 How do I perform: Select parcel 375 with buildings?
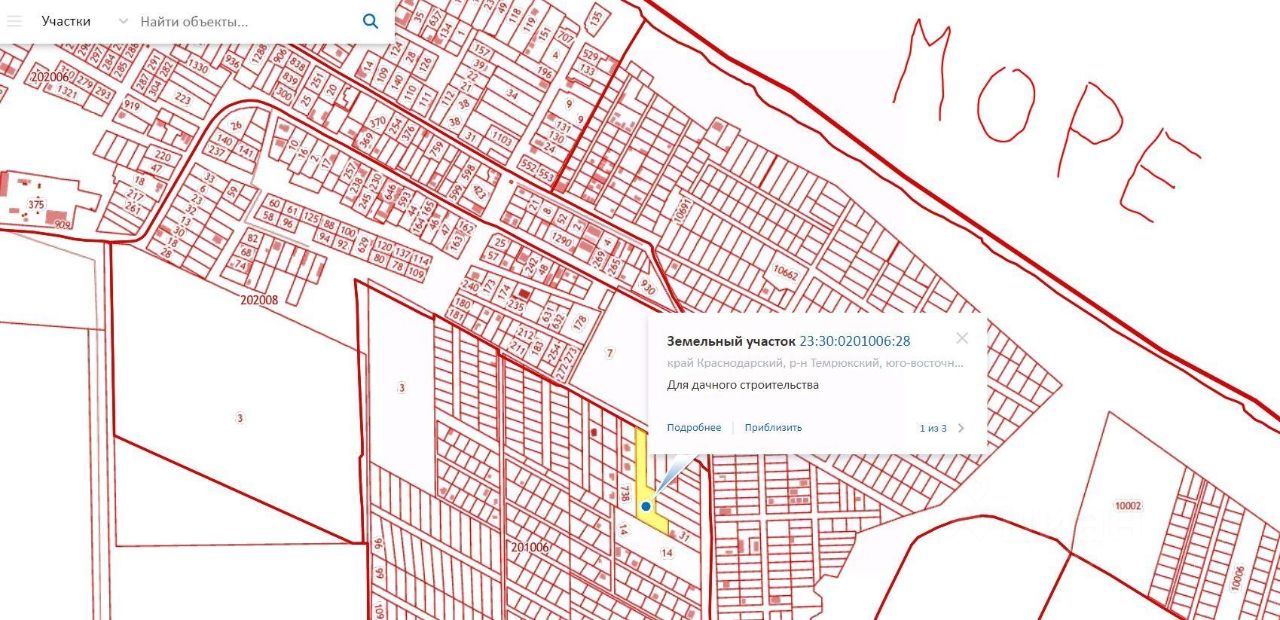click(37, 204)
